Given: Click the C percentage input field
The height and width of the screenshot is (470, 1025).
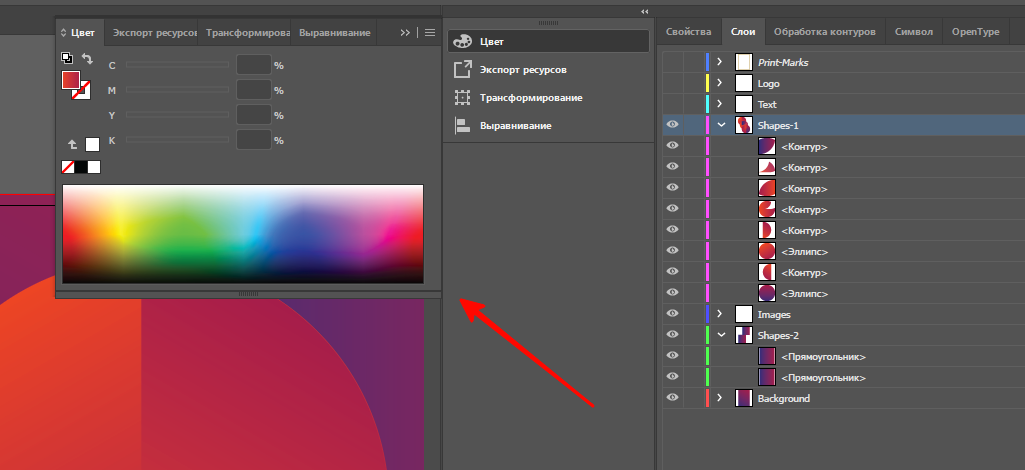Looking at the screenshot, I should click(x=254, y=65).
